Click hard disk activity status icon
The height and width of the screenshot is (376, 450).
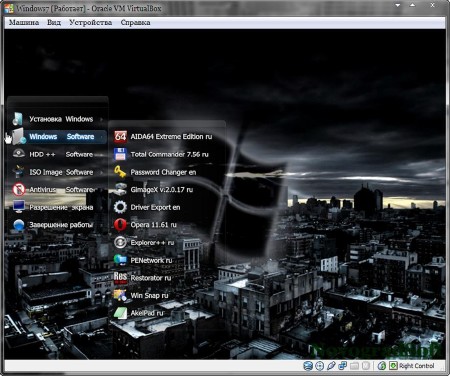[308, 366]
